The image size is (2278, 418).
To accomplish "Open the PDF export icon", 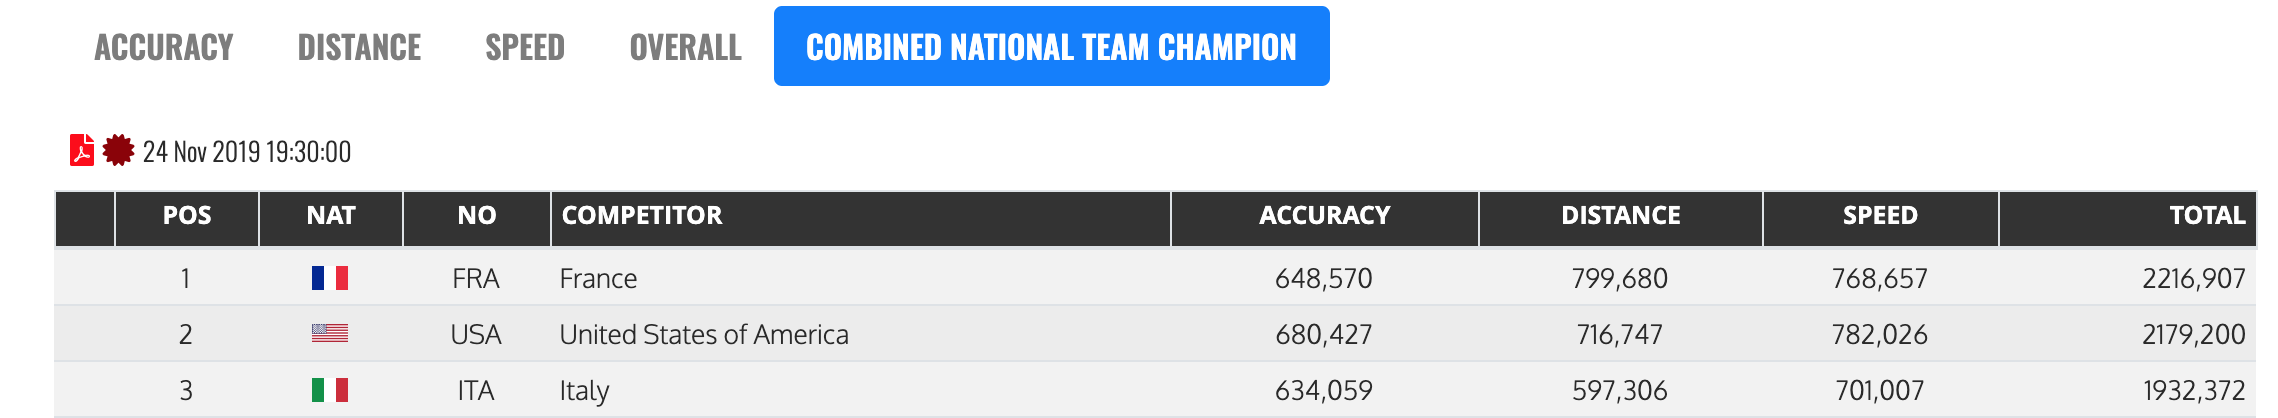I will tap(82, 151).
